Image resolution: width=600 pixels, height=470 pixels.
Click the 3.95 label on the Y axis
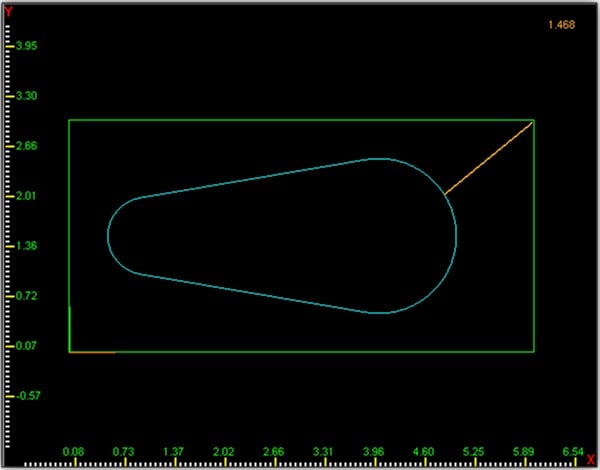tap(26, 46)
